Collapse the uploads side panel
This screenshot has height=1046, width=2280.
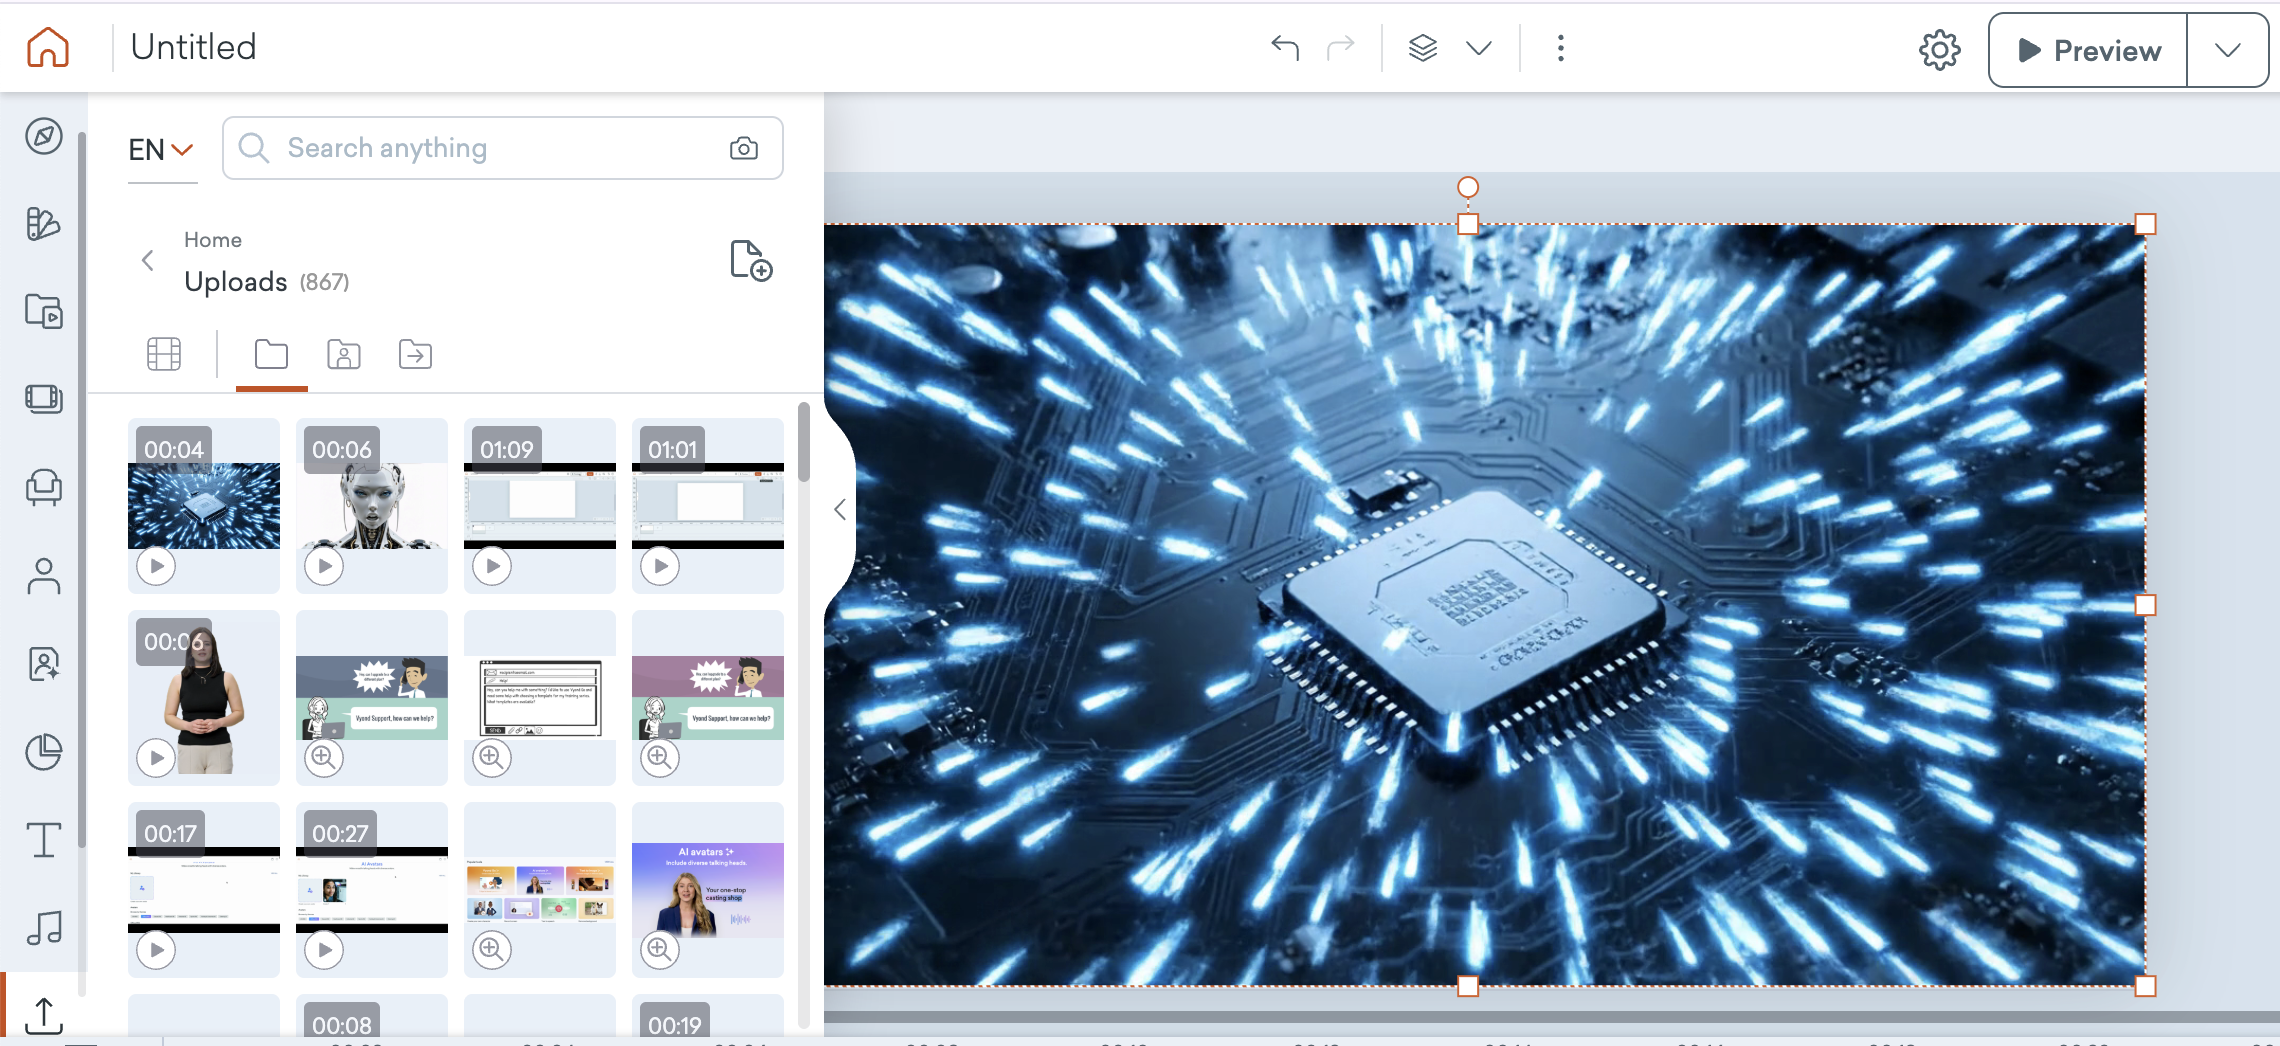click(x=840, y=510)
